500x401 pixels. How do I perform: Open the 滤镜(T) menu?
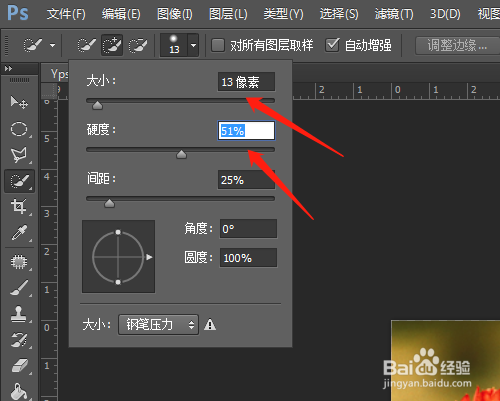[394, 14]
